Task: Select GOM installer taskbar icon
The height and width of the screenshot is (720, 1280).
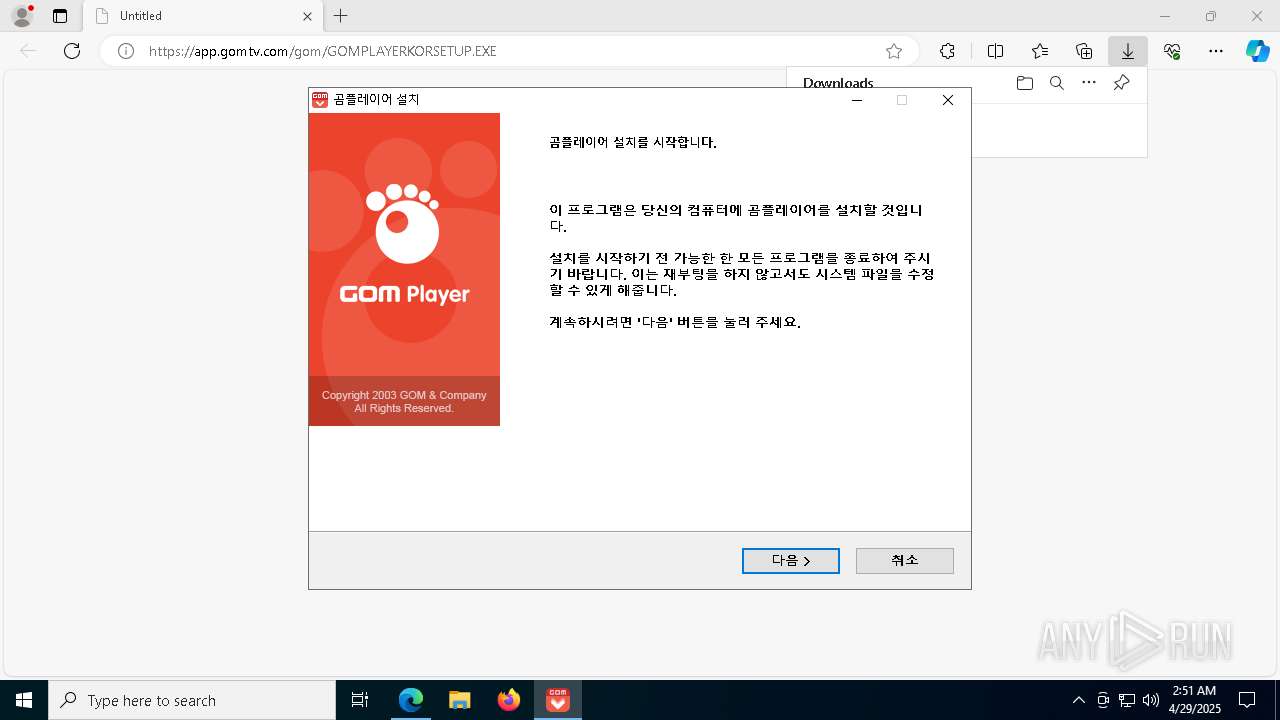Action: [x=558, y=700]
